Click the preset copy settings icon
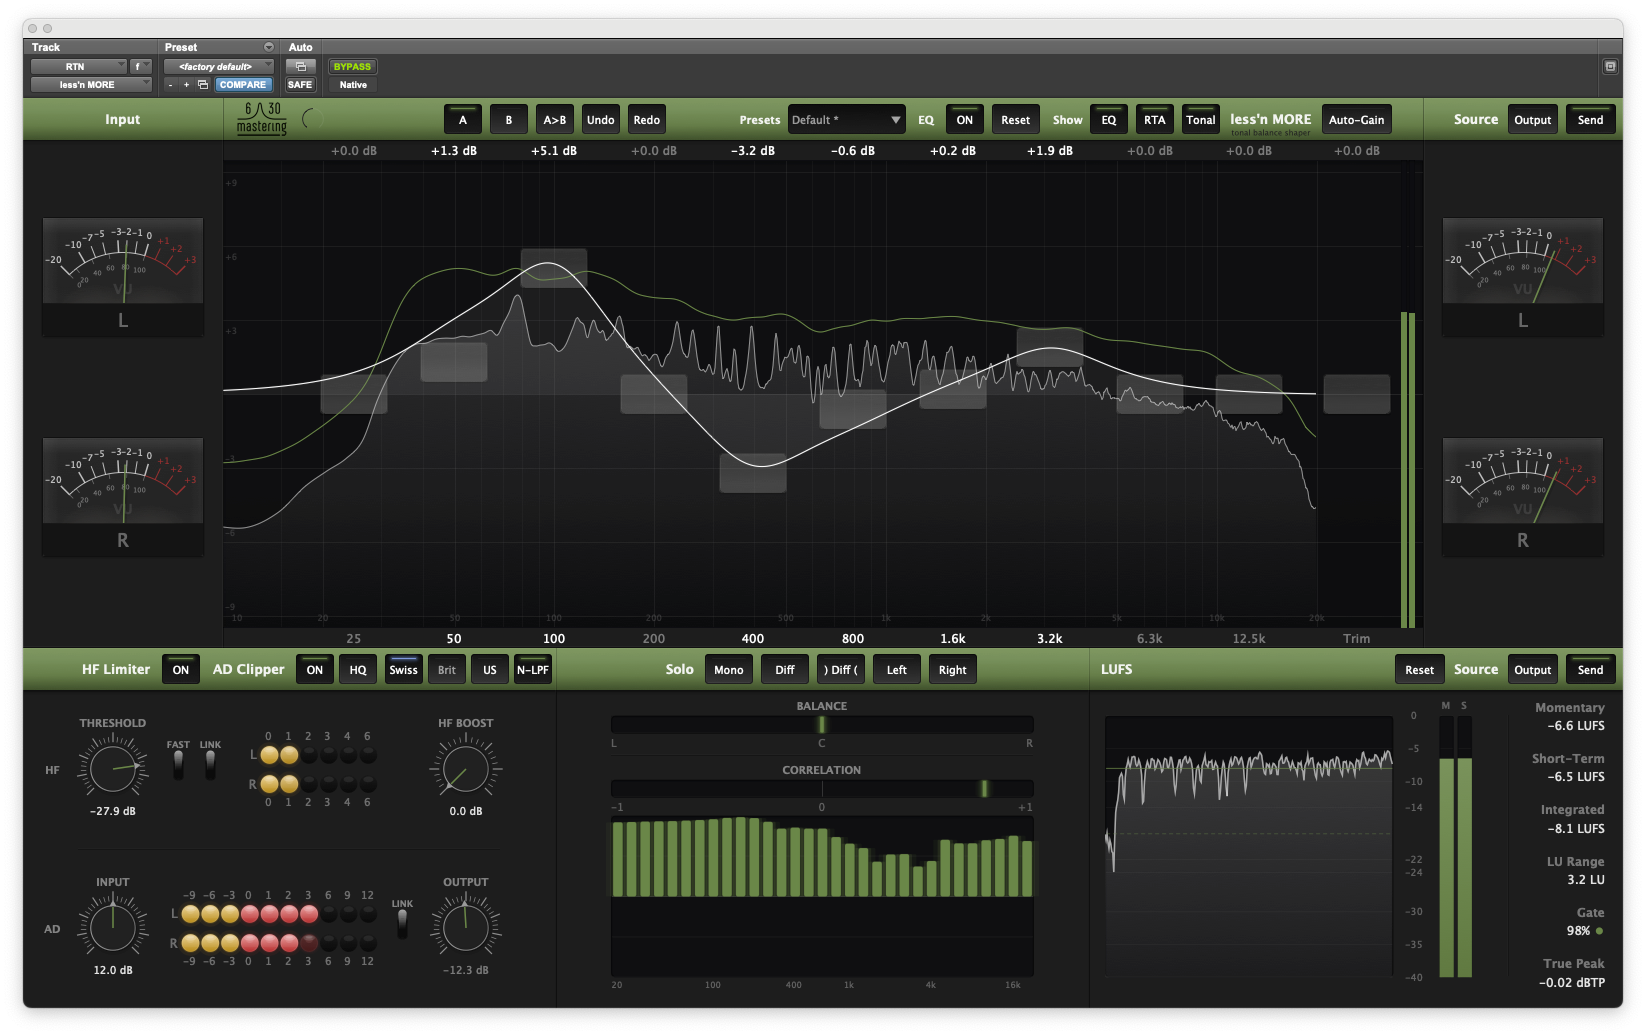Screen dimensions: 1646x1035 coord(203,85)
